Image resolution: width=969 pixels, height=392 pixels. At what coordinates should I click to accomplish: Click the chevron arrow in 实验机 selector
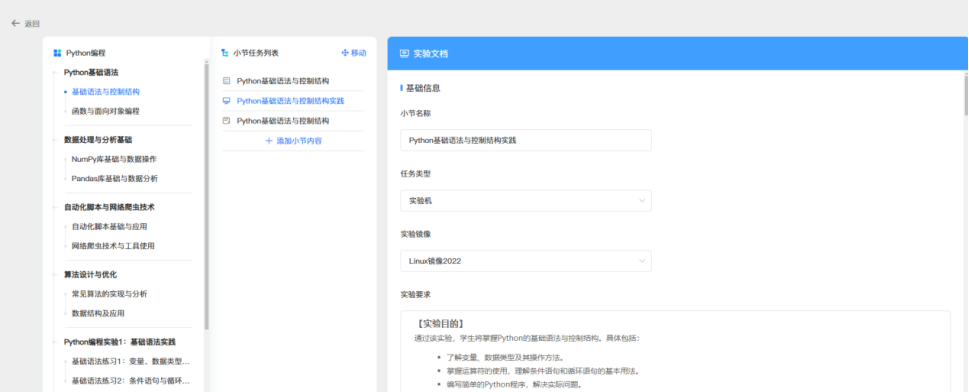pyautogui.click(x=641, y=200)
